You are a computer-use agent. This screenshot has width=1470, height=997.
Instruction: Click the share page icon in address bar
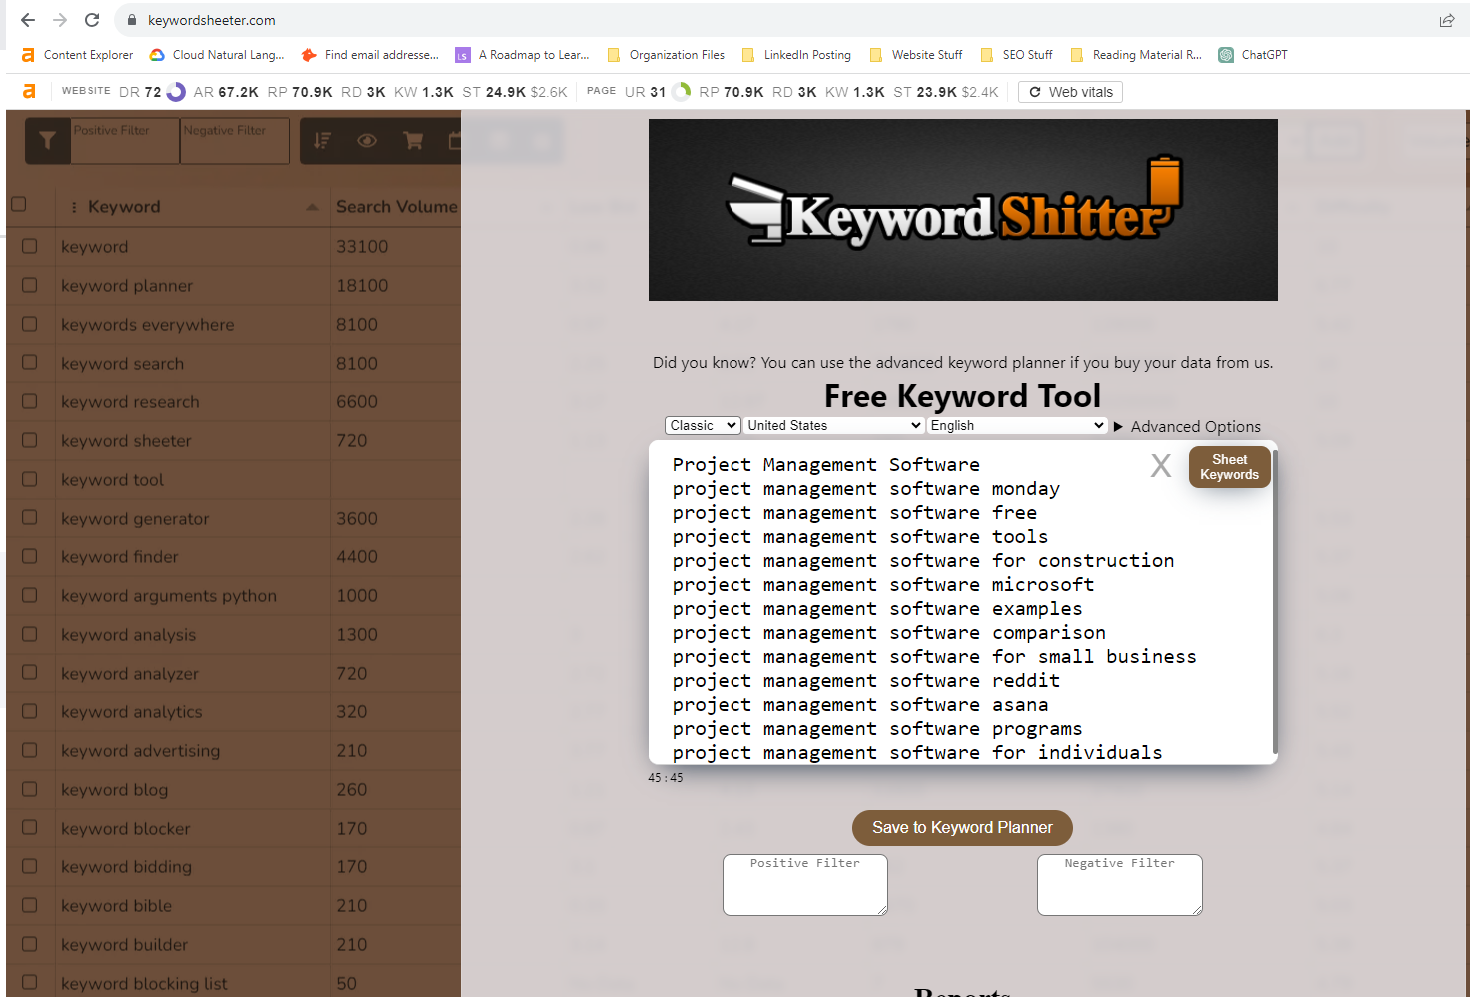[x=1447, y=20]
